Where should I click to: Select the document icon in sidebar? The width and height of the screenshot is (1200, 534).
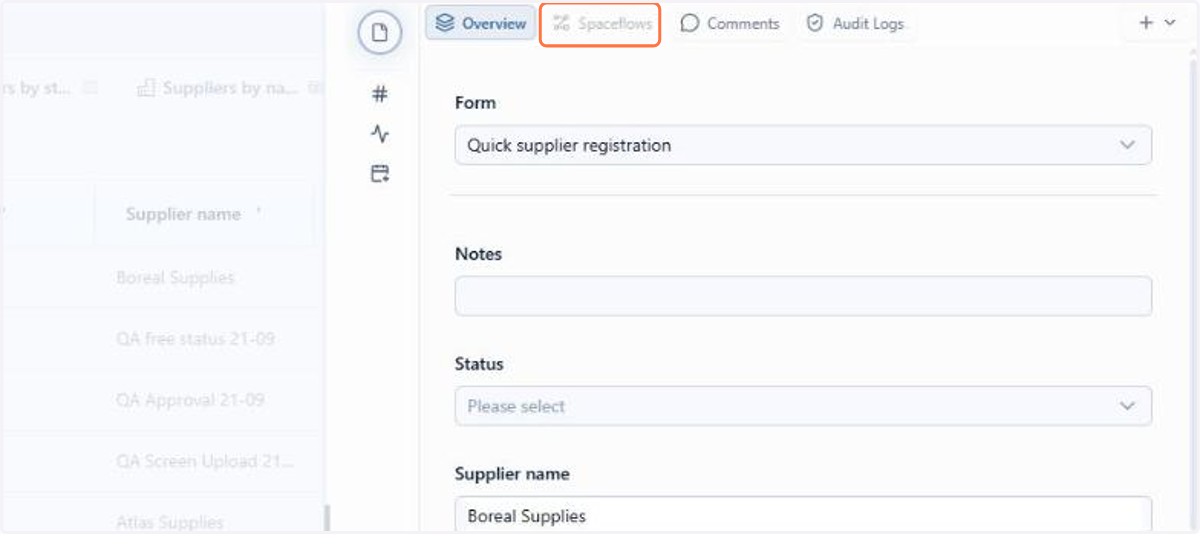[380, 33]
